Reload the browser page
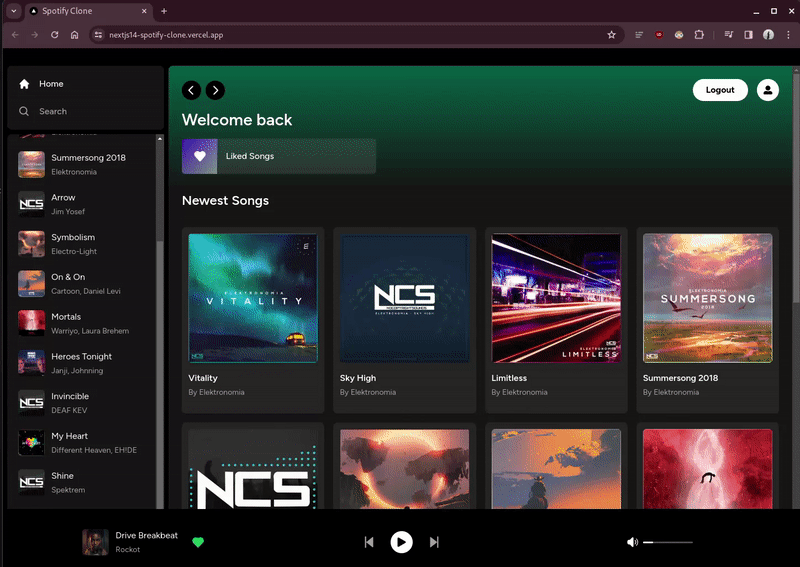The height and width of the screenshot is (567, 800). (55, 35)
